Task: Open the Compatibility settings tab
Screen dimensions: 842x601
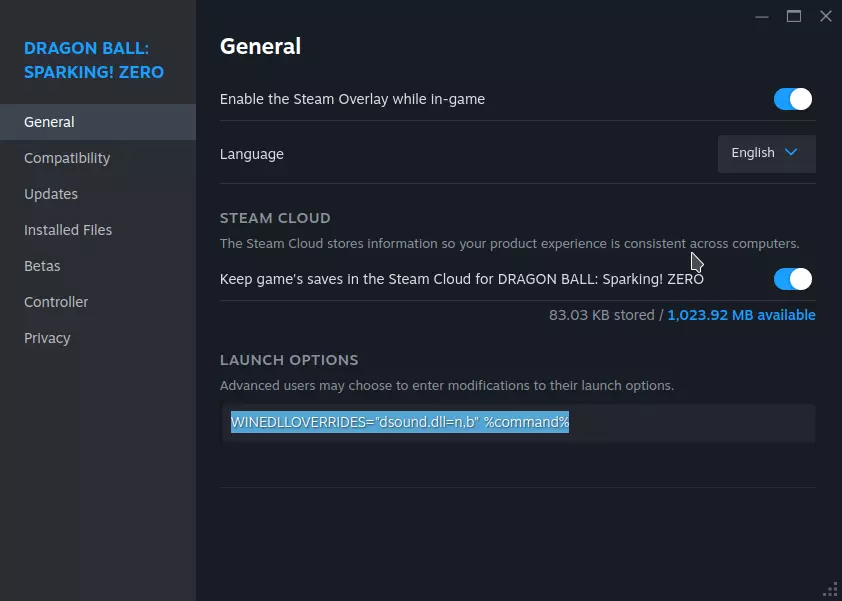Action: [x=67, y=158]
